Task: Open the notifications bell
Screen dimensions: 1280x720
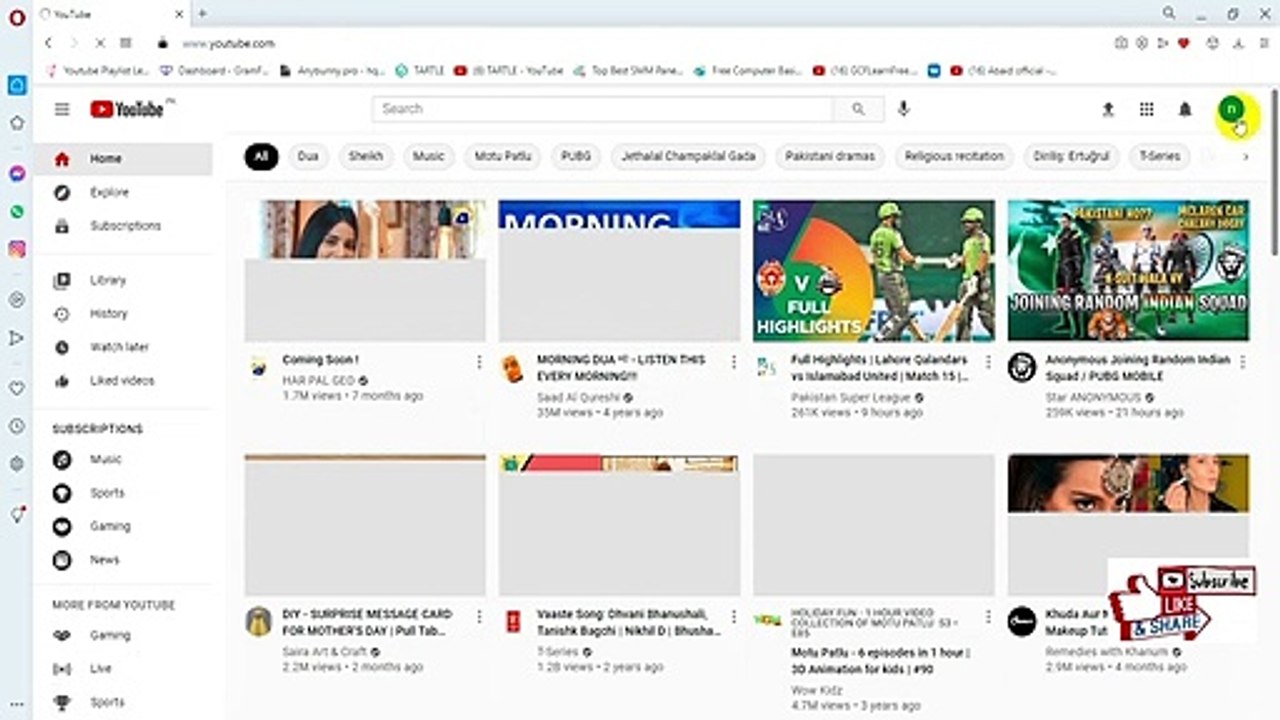Action: [1185, 109]
